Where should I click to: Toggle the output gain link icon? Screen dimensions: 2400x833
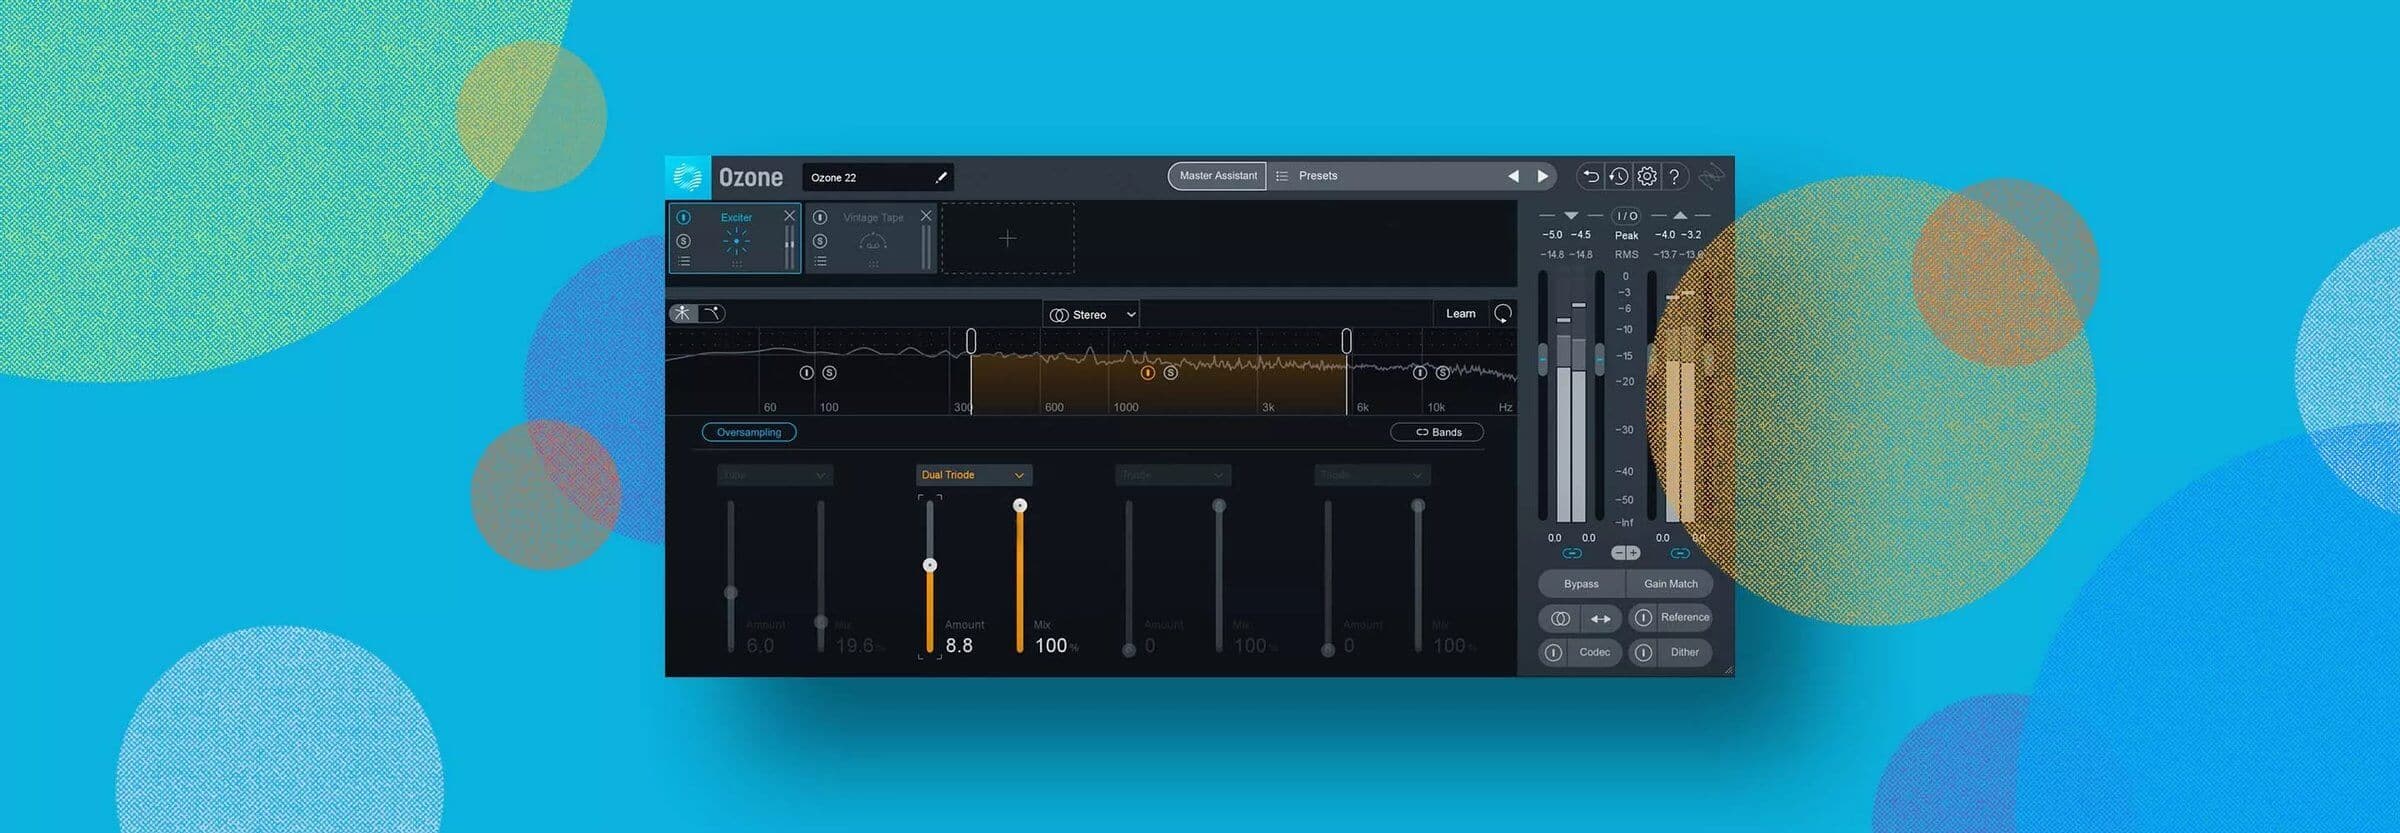[1680, 553]
